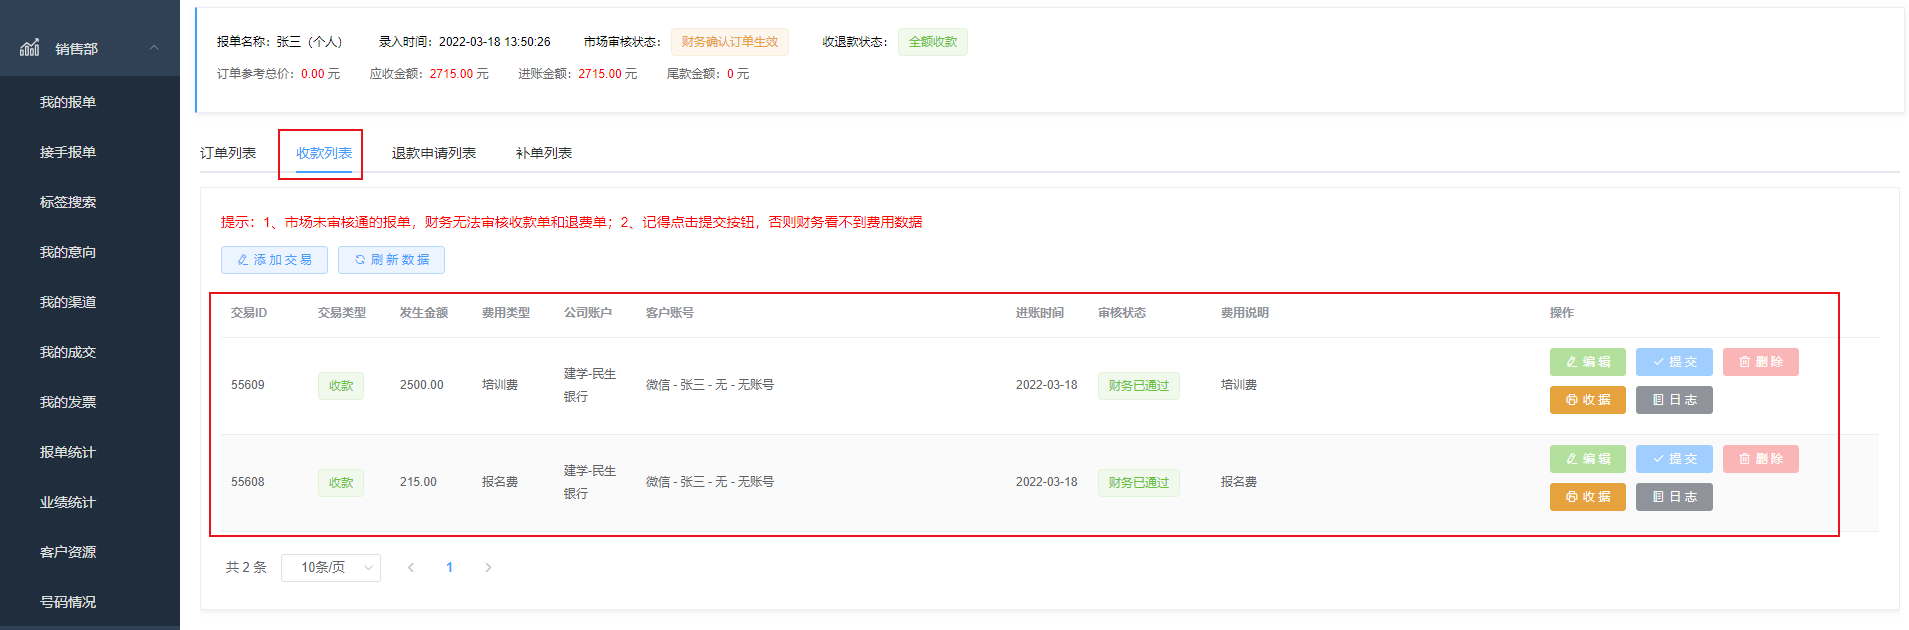Print receipt via 收据 for transaction 55609
This screenshot has height=630, width=1909.
[x=1587, y=400]
